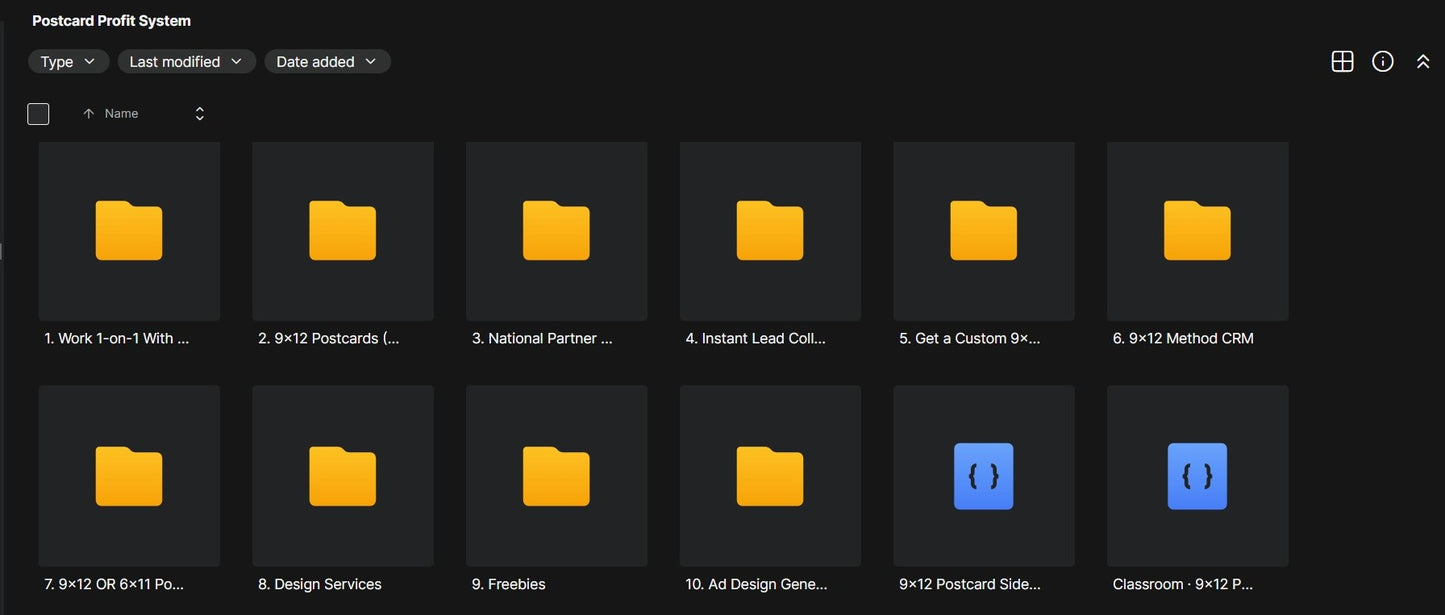Select the '6. 9×12 Method CRM' label
Screen dimensions: 1445x615
coord(1183,339)
